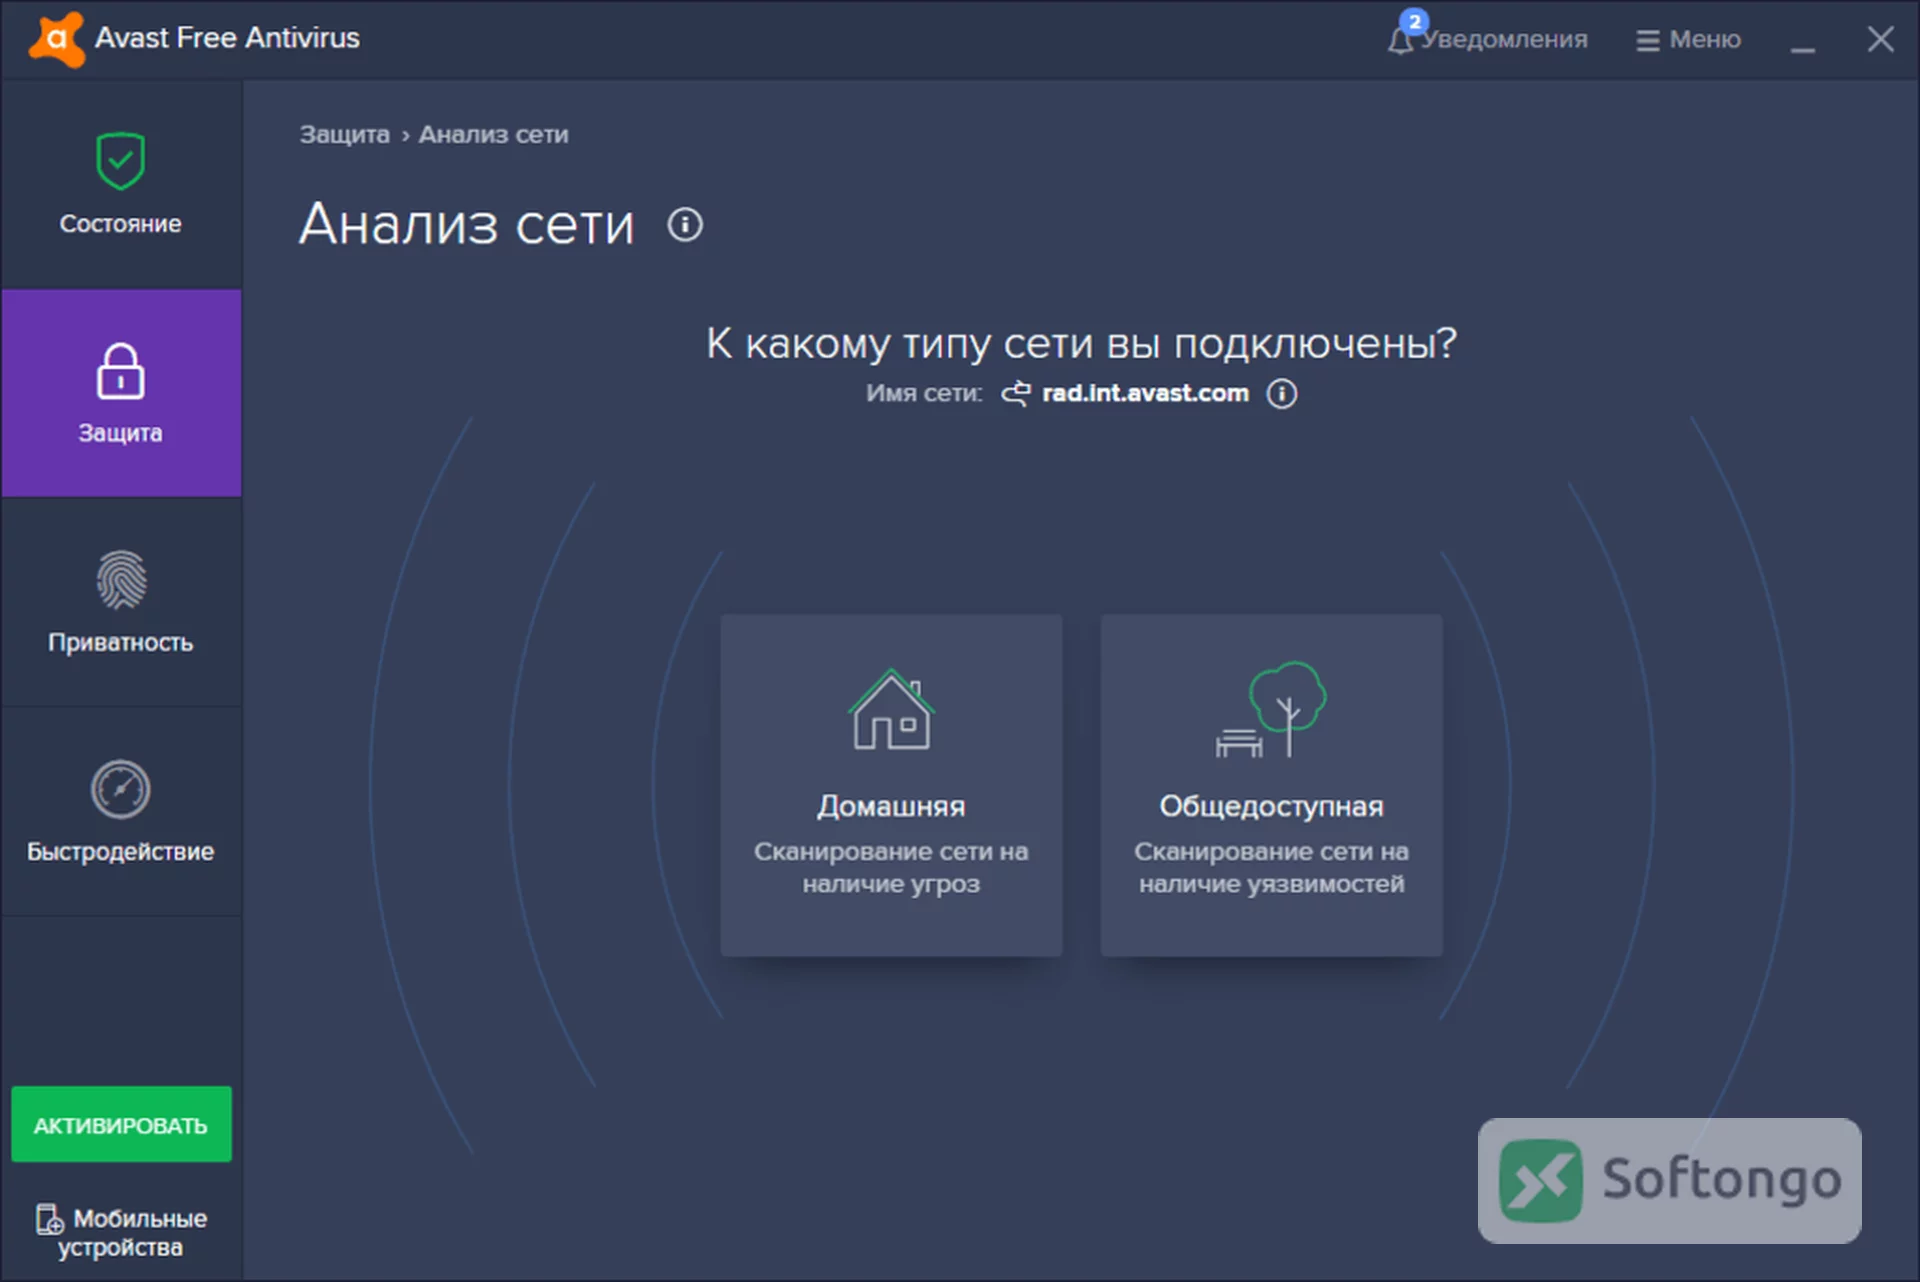The height and width of the screenshot is (1282, 1920).
Task: Select the Защита padlock icon
Action: (121, 371)
